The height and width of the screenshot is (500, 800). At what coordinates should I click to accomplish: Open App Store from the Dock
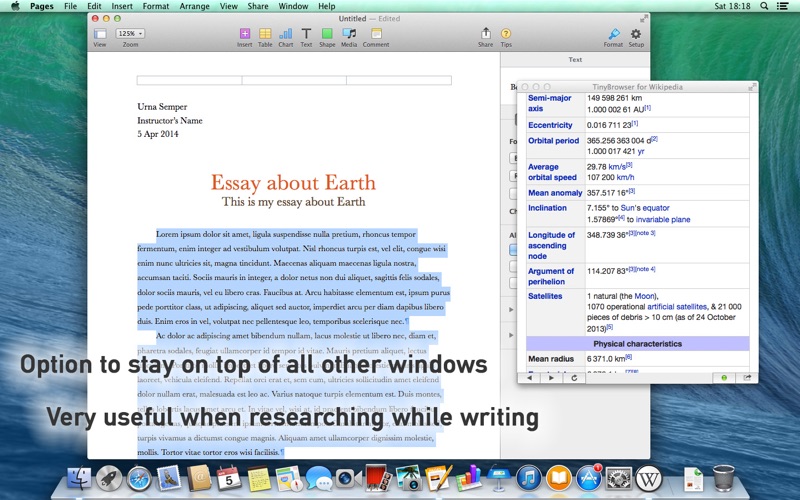click(589, 479)
